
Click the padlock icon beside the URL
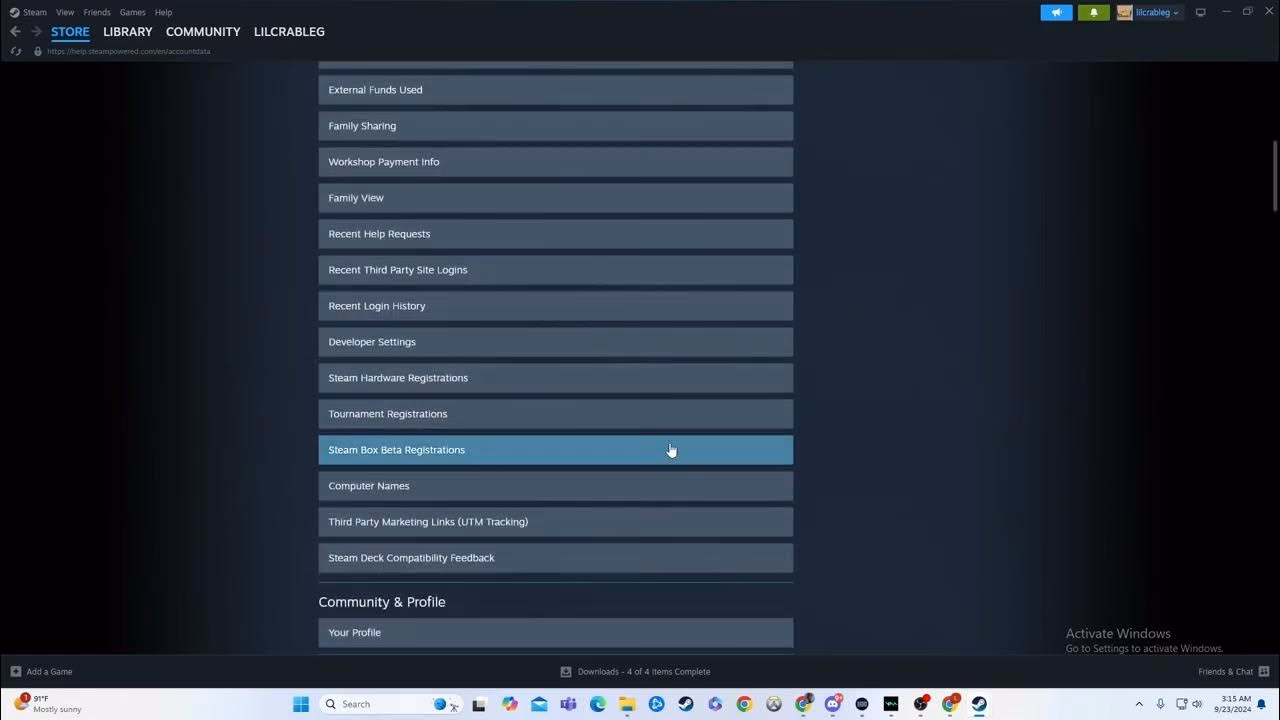[38, 51]
